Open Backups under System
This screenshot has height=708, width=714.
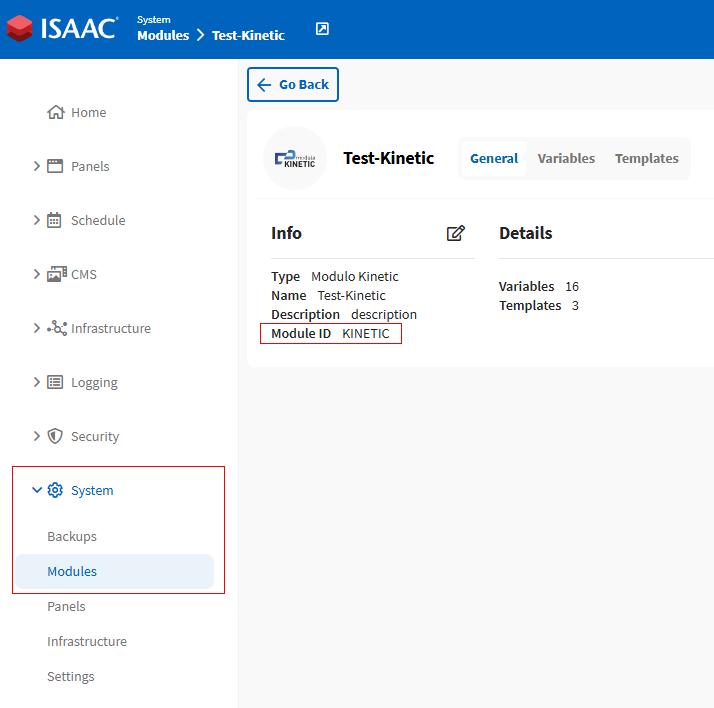[72, 536]
